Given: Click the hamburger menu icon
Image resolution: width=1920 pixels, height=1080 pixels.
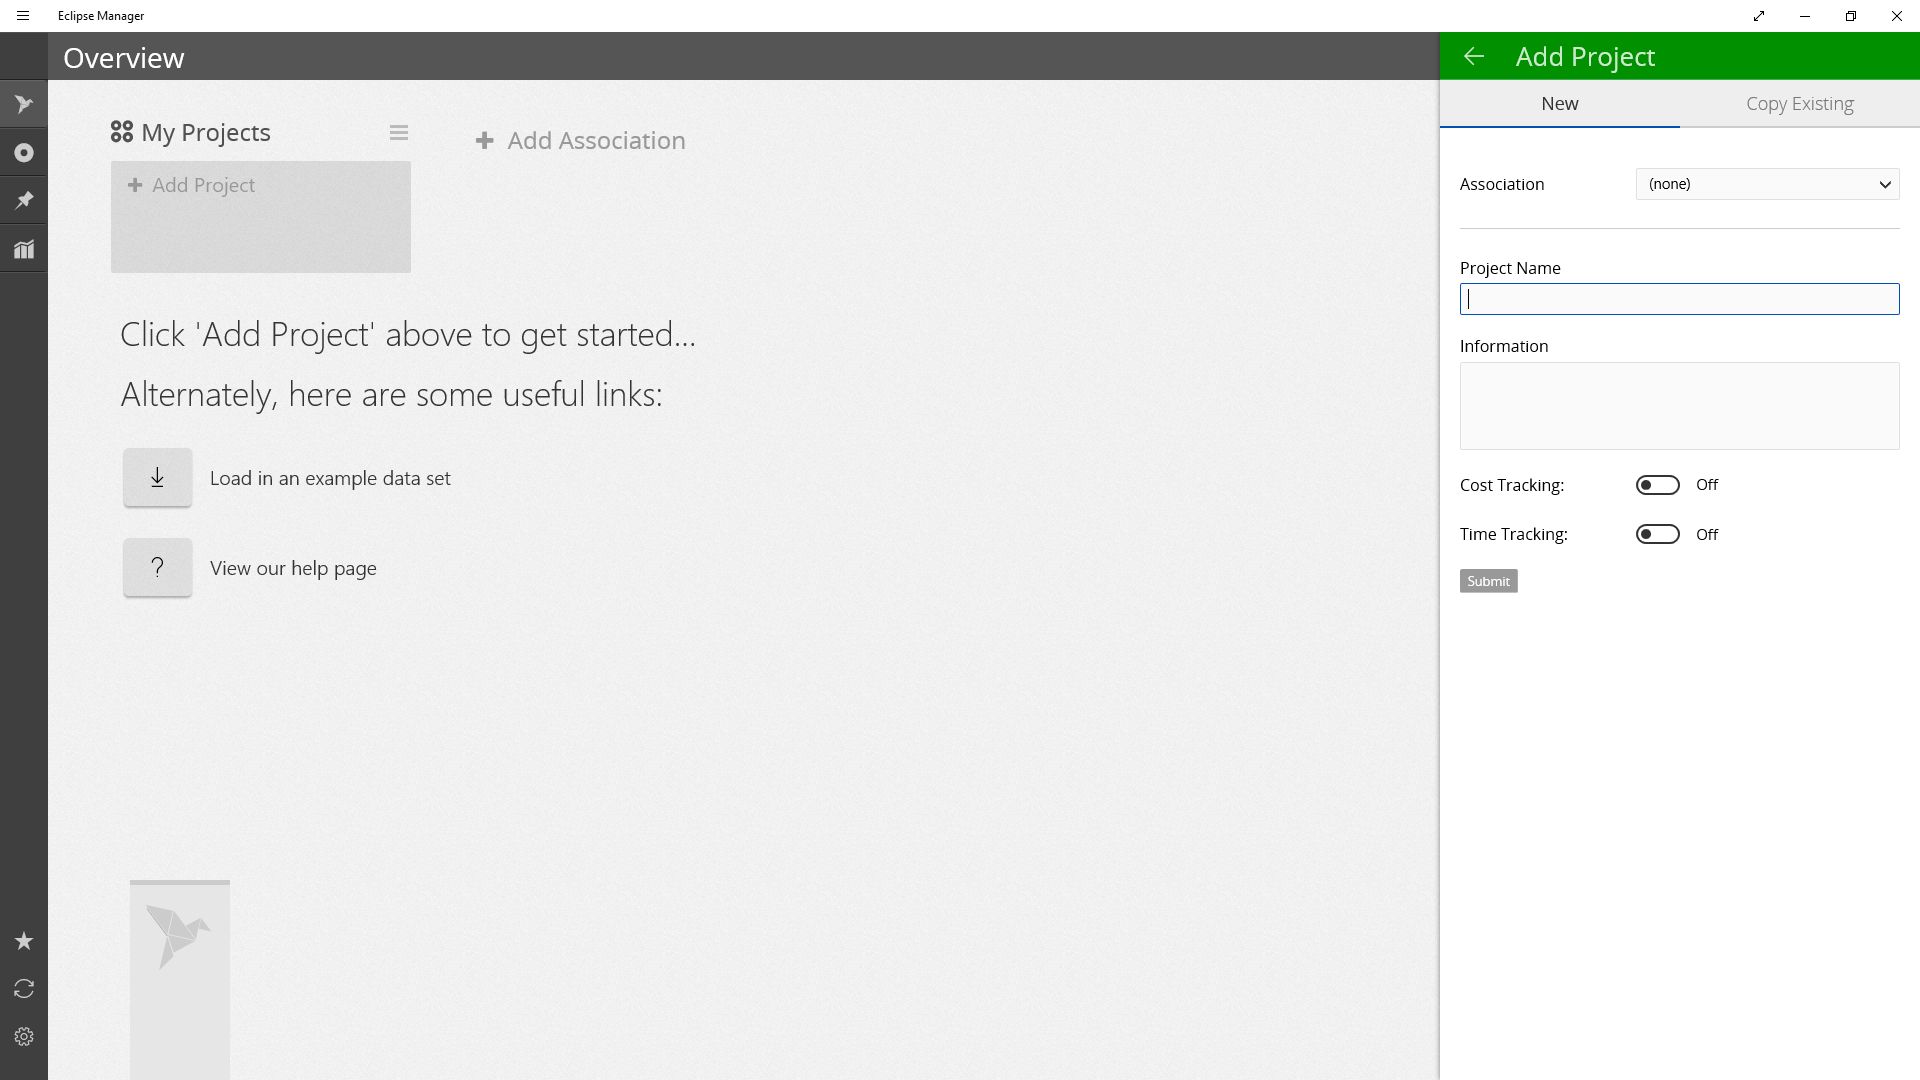Looking at the screenshot, I should 22,15.
